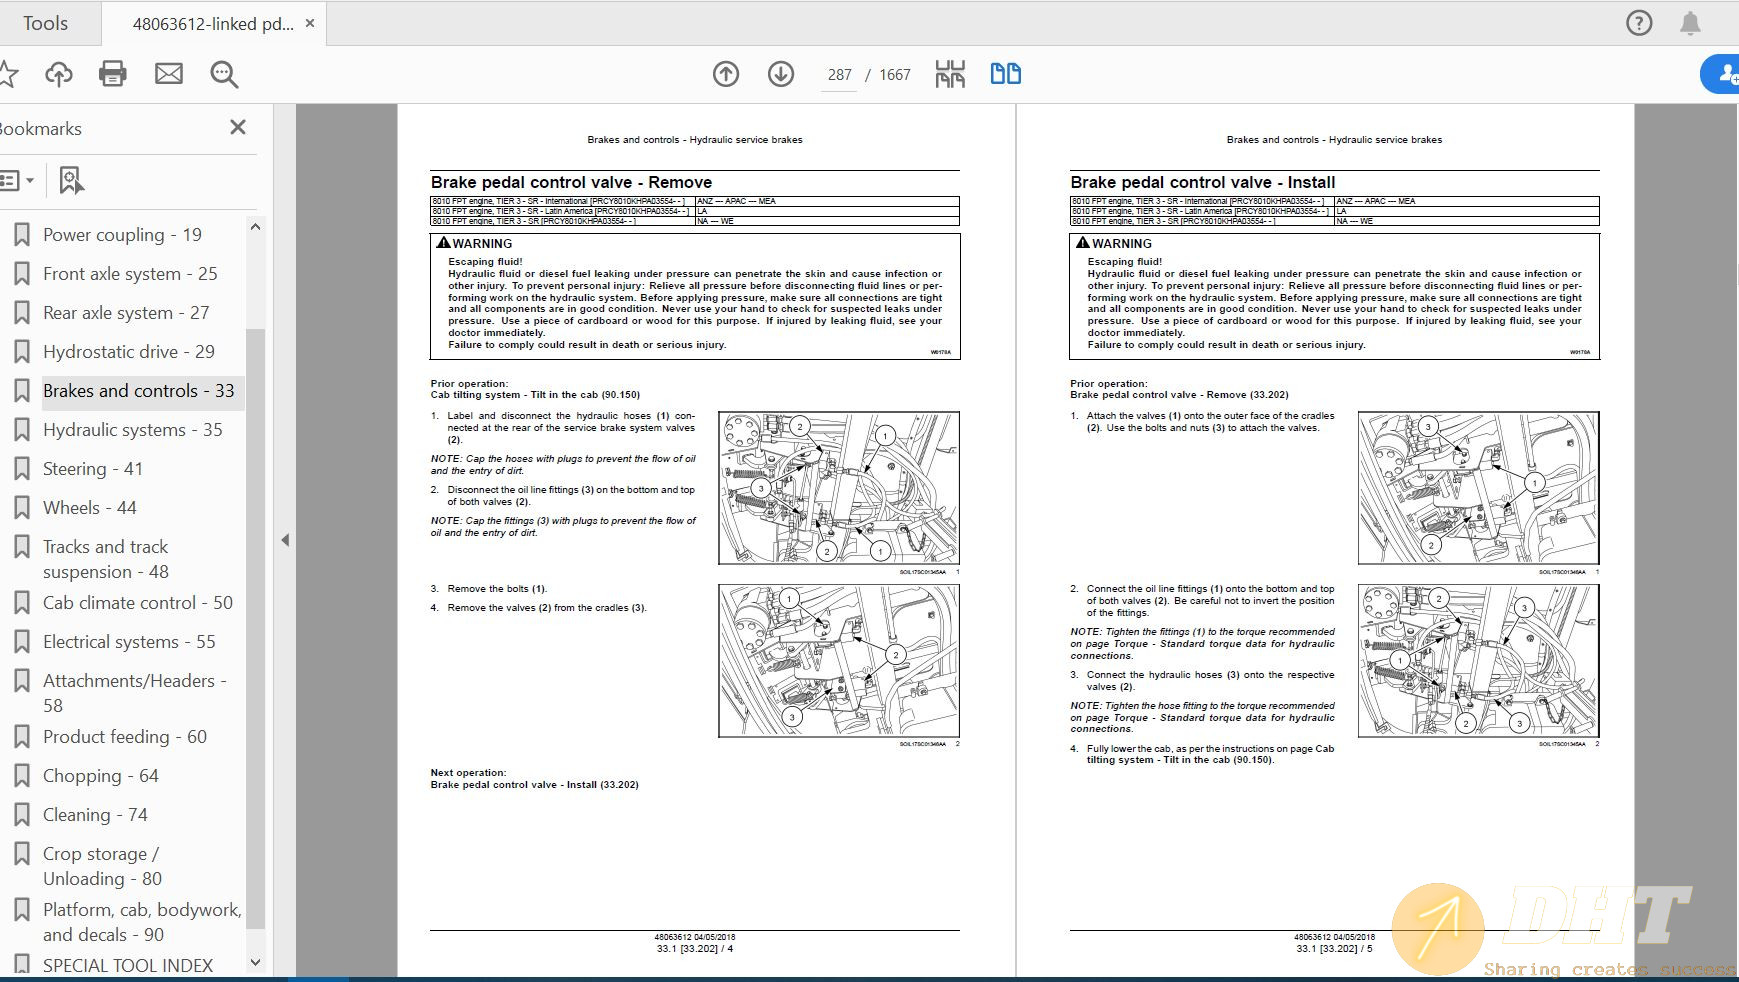This screenshot has height=982, width=1739.
Task: Open the notifications bell
Action: point(1690,23)
